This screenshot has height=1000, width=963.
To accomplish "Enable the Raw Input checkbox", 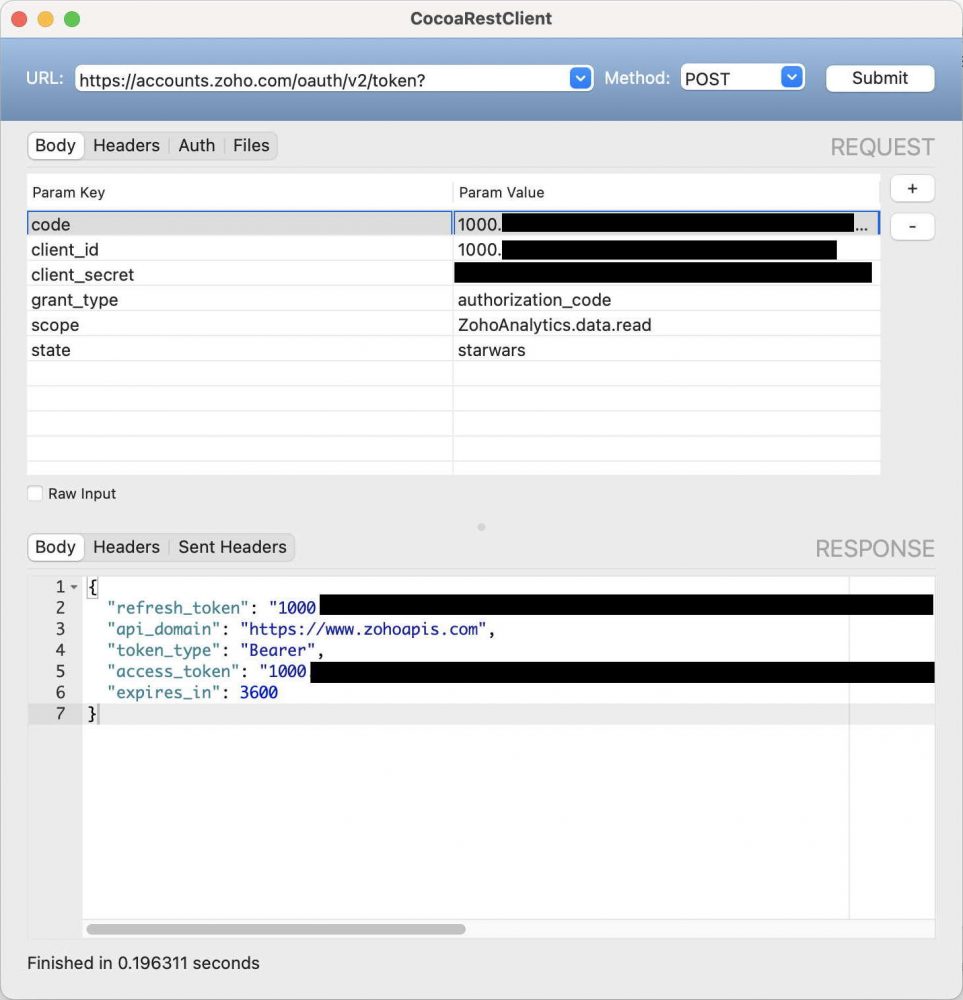I will click(35, 493).
